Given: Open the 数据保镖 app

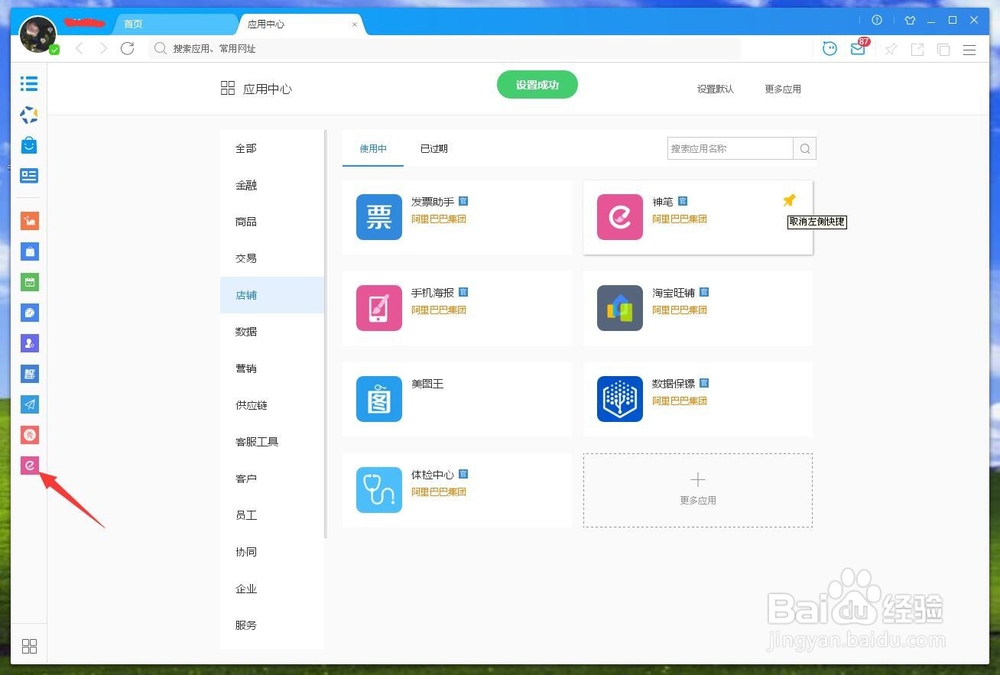Looking at the screenshot, I should click(698, 399).
